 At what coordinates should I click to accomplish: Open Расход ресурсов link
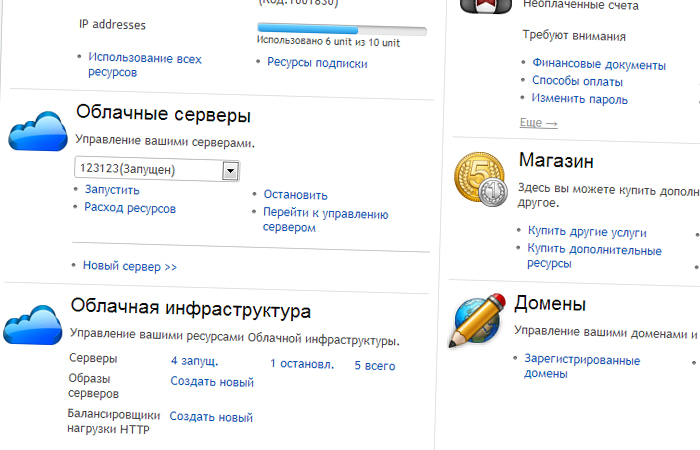click(x=130, y=208)
